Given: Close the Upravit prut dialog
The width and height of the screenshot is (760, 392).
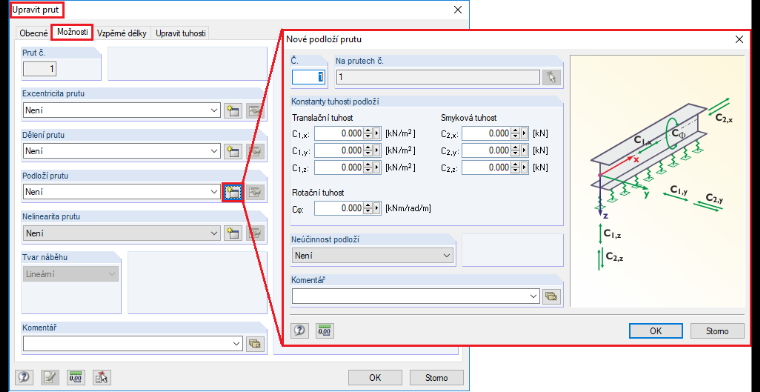Looking at the screenshot, I should [458, 10].
